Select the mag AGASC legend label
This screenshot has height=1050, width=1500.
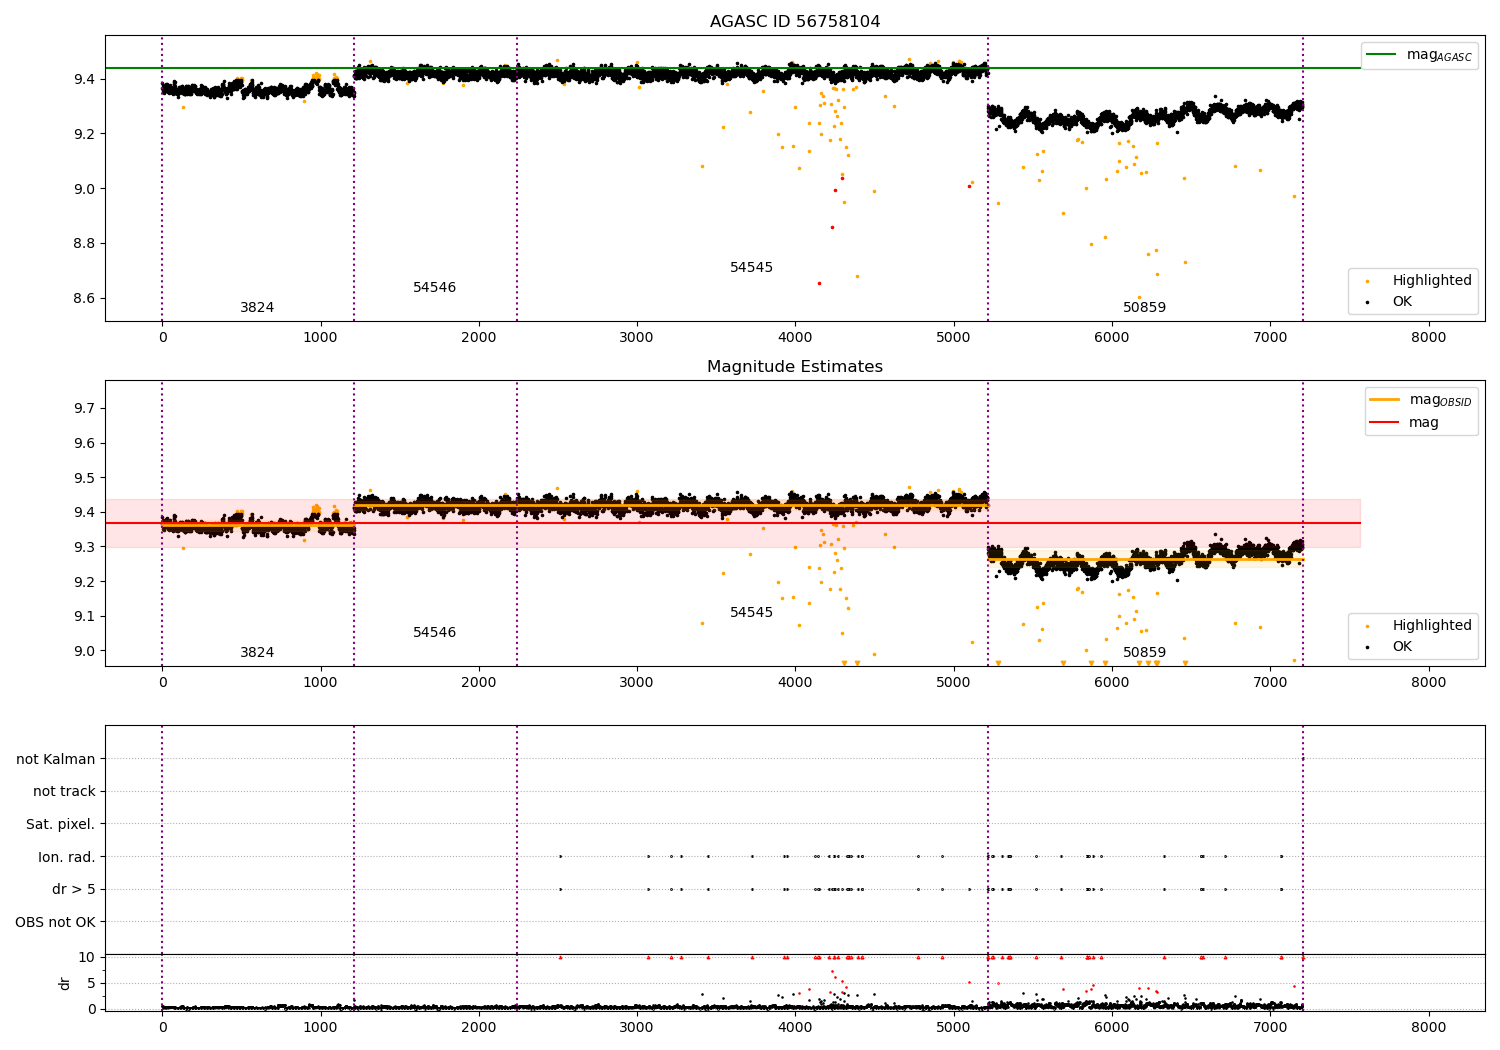coord(1439,55)
